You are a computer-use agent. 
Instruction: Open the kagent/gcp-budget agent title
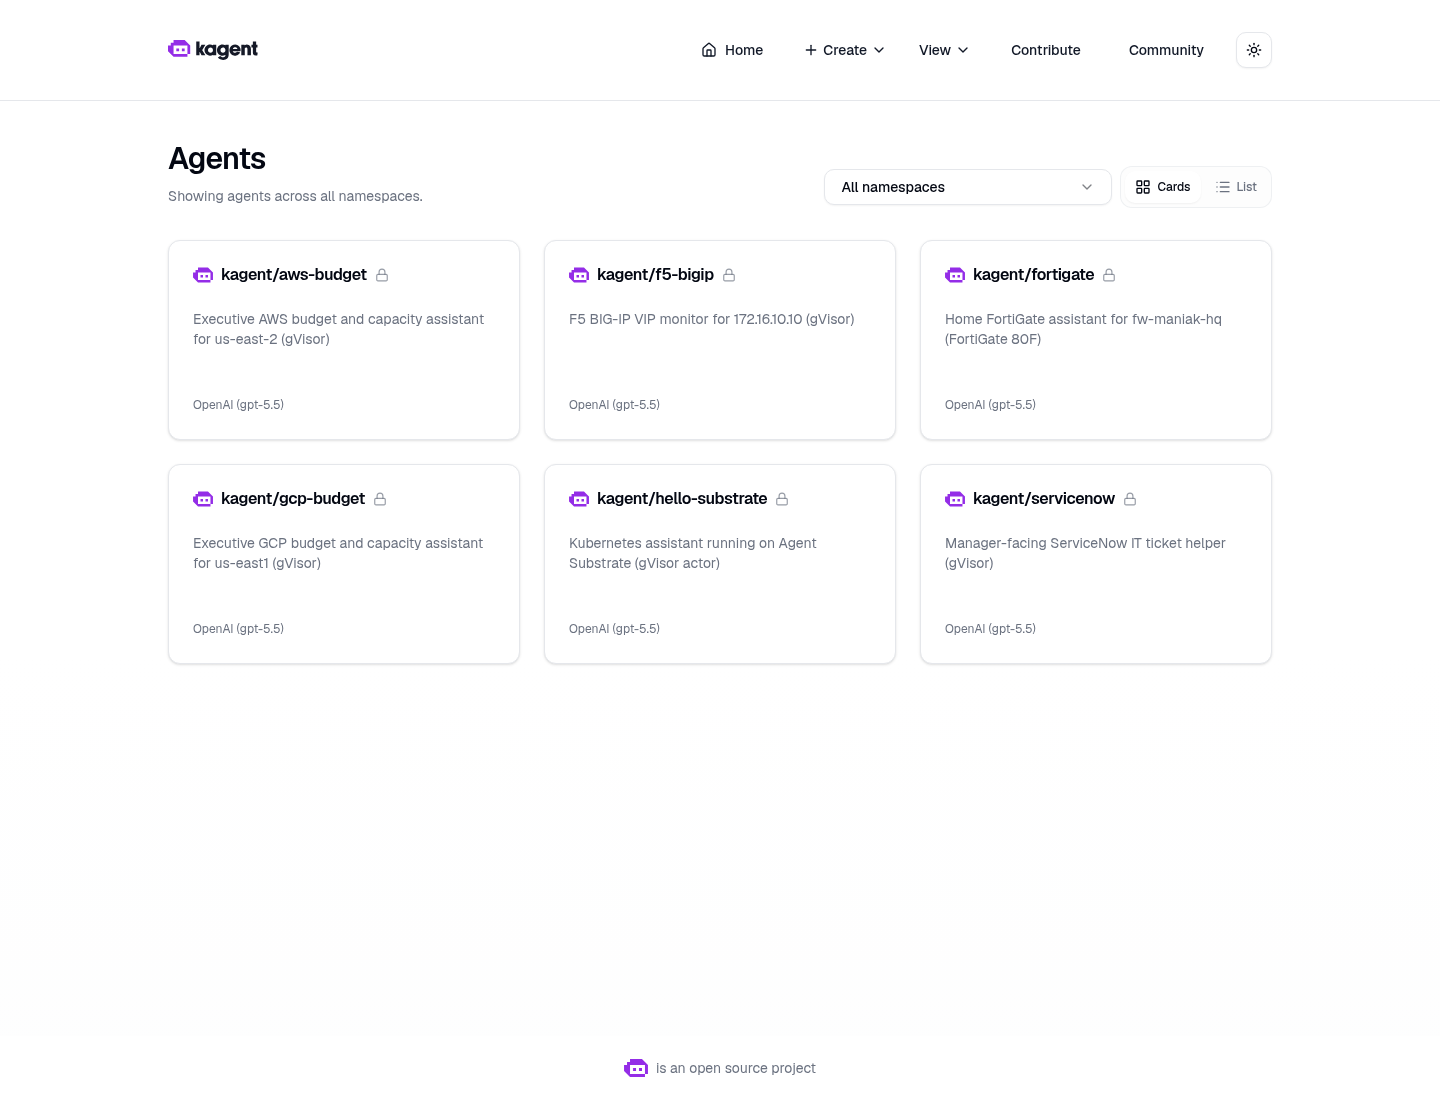click(293, 499)
